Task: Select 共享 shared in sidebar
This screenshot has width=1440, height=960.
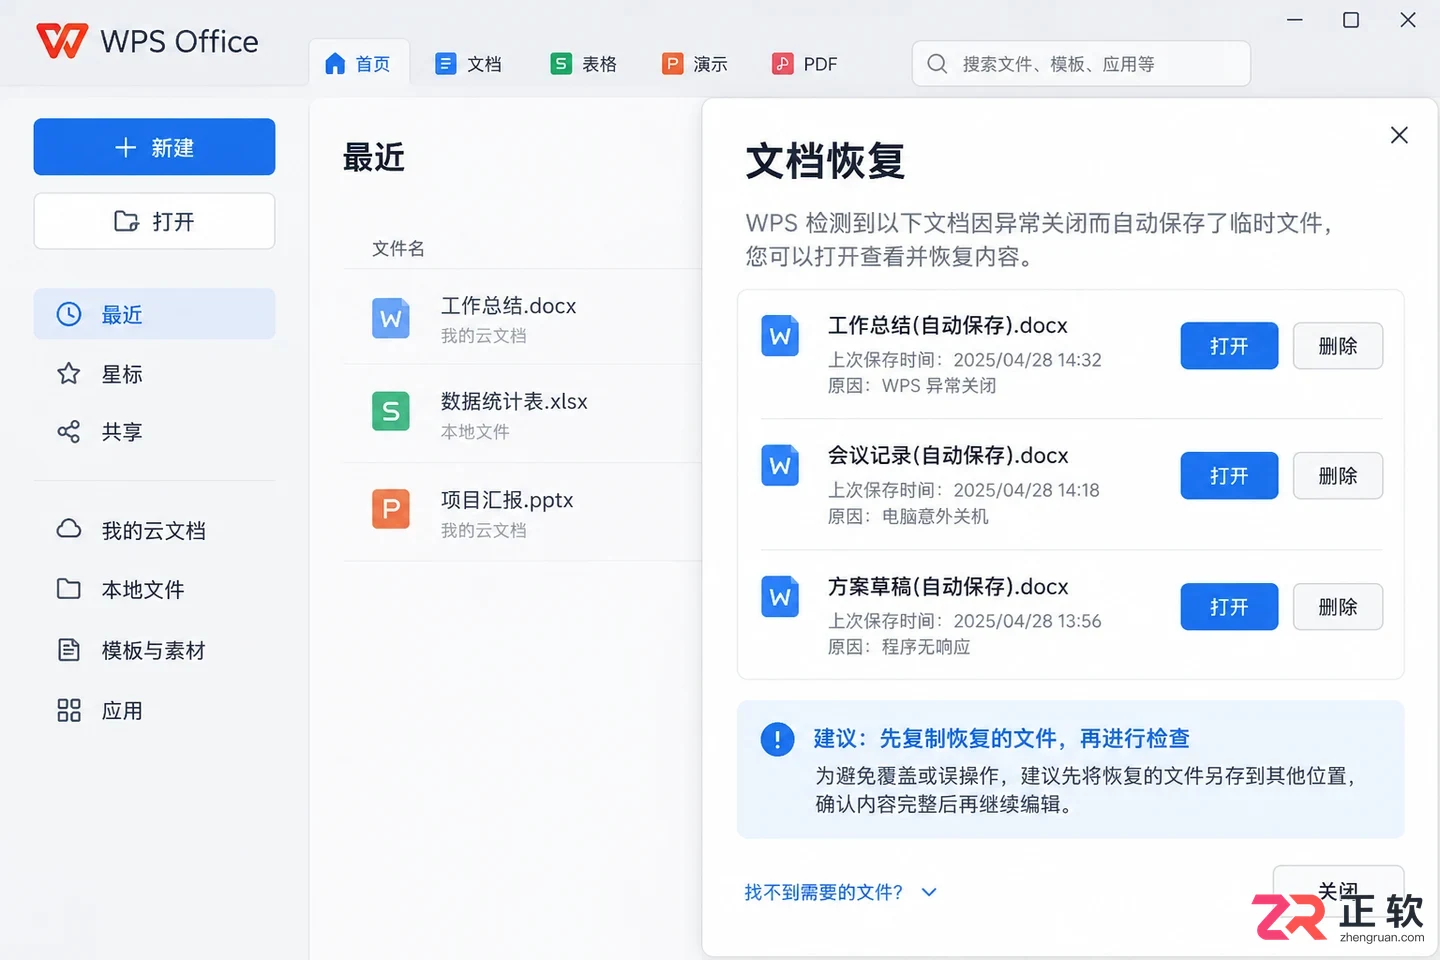Action: [154, 432]
